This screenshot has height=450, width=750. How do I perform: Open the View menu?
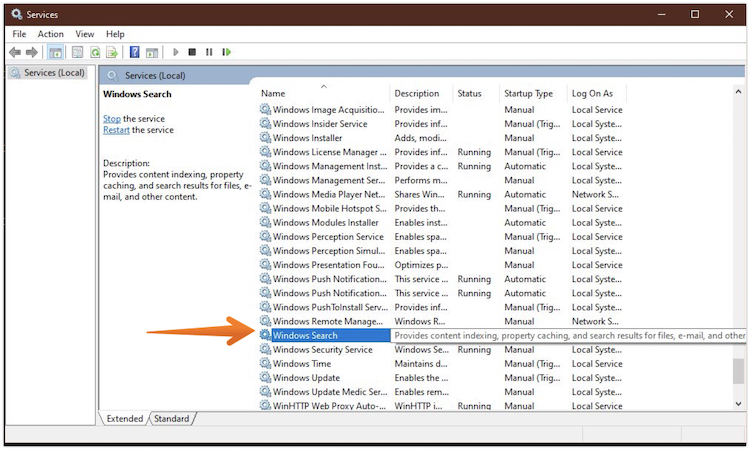pos(87,34)
